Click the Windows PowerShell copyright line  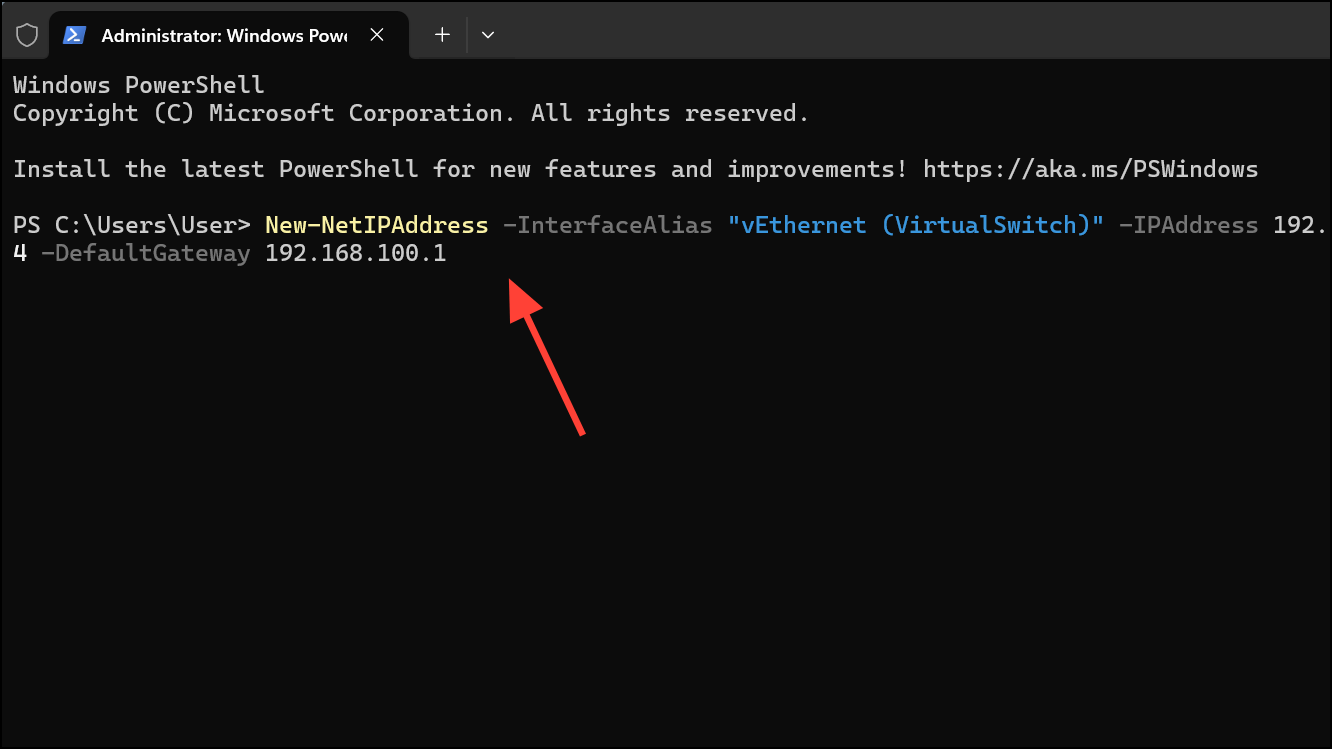(x=410, y=113)
